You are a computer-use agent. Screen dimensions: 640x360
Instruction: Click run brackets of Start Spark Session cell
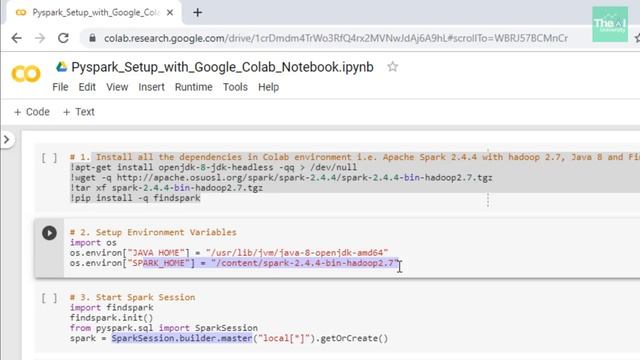point(49,298)
